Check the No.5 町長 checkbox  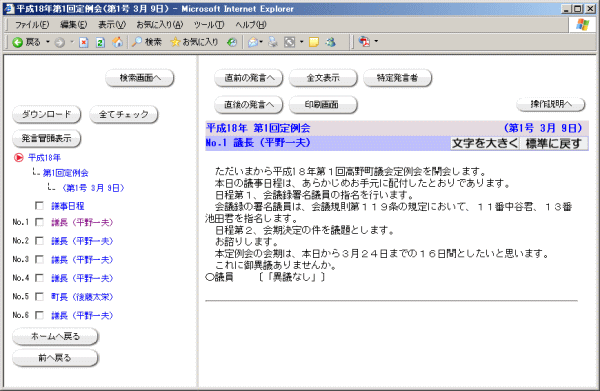(39, 297)
